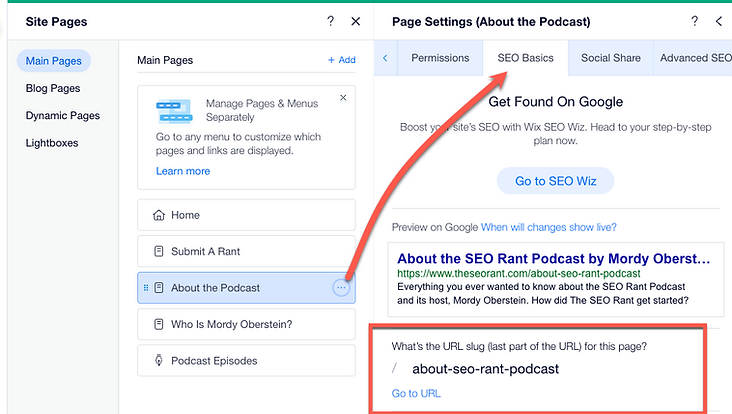Click drag handle on About the Podcast
The image size is (732, 414).
click(x=146, y=288)
